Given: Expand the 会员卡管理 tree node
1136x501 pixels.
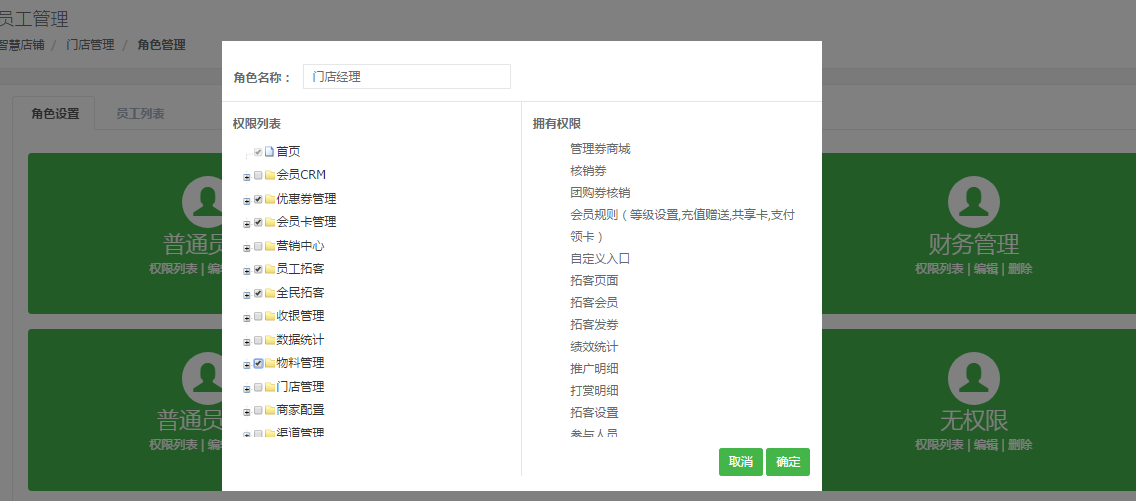Looking at the screenshot, I should click(247, 224).
